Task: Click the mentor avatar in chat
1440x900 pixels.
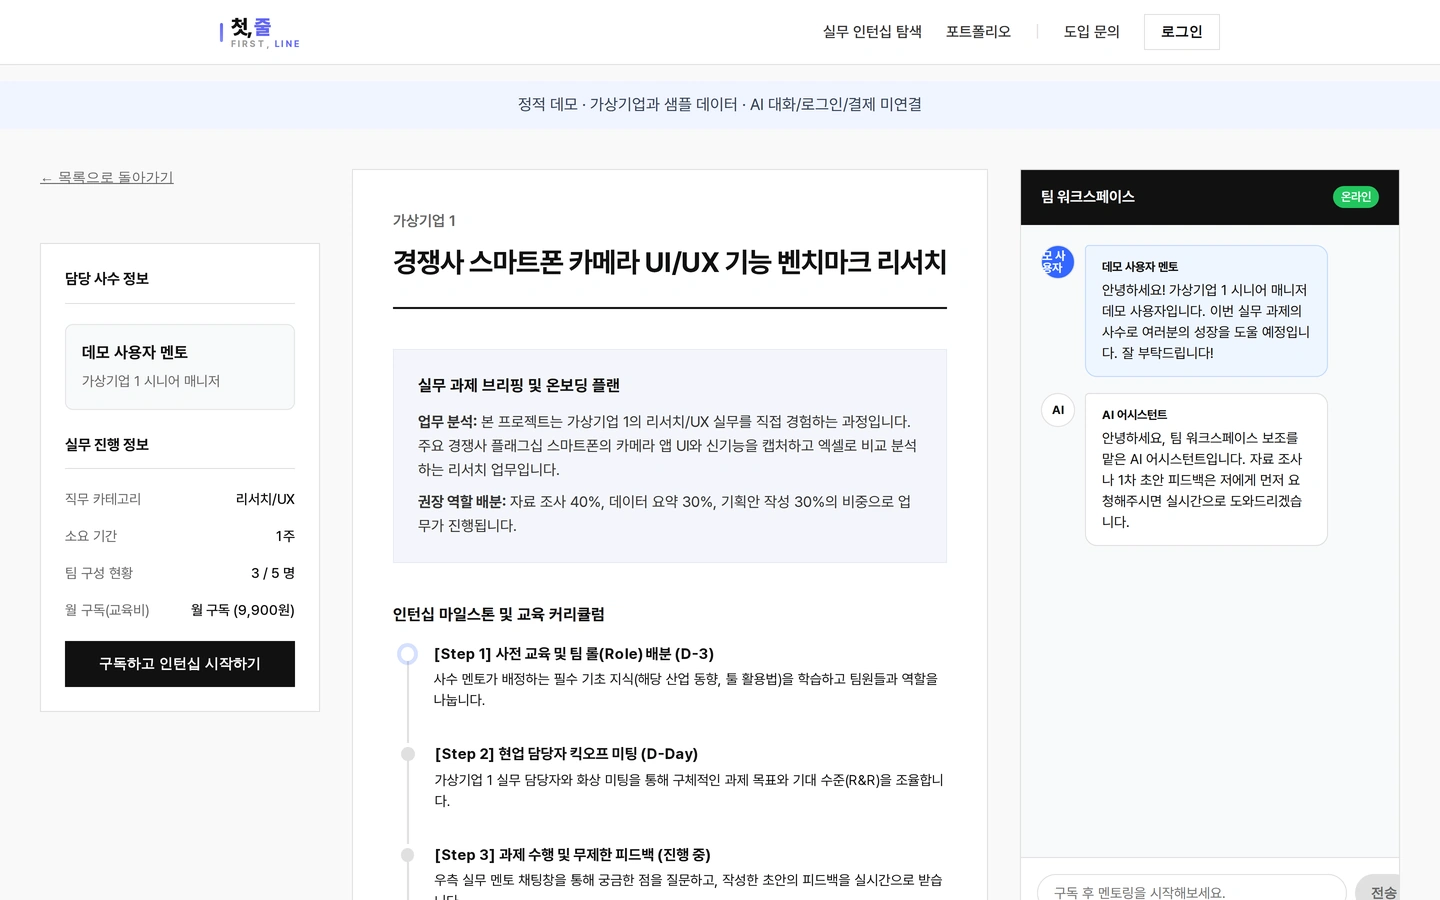Action: (x=1057, y=262)
